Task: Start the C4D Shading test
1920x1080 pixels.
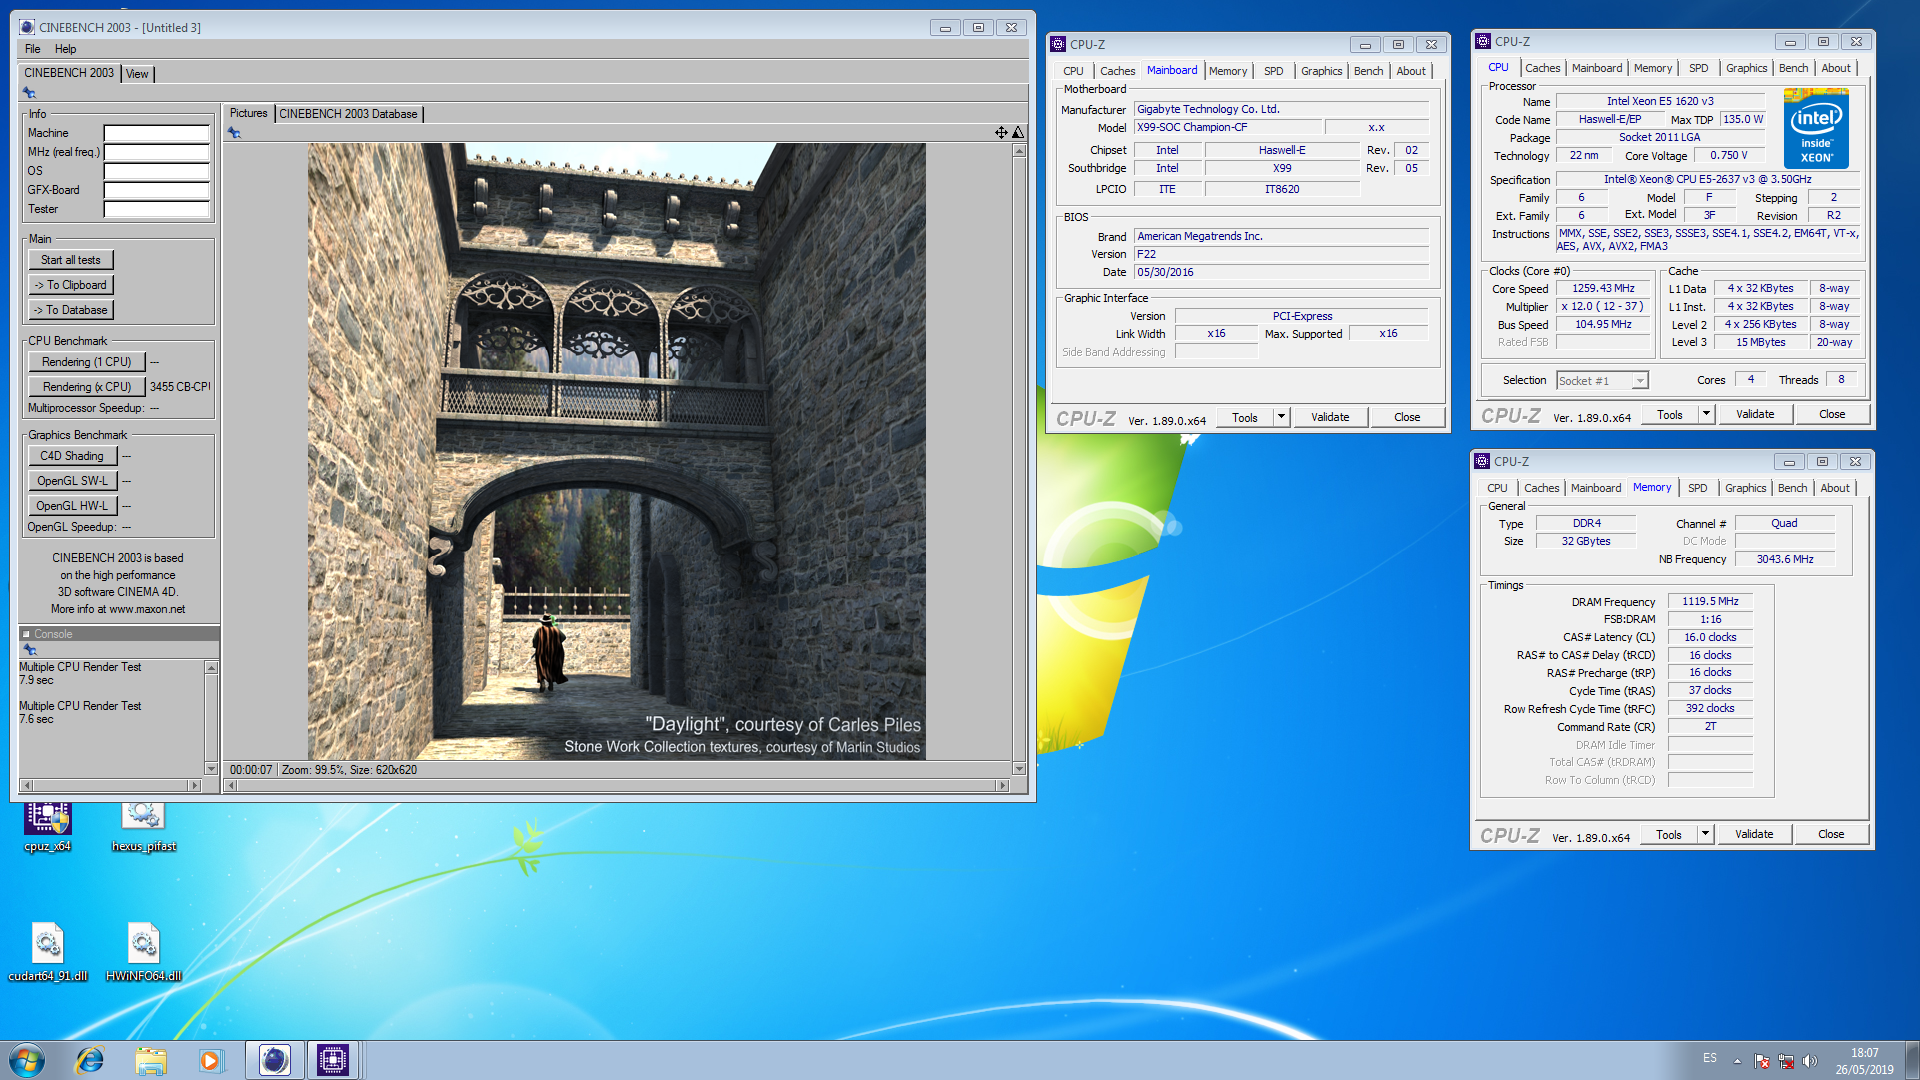Action: (x=72, y=456)
